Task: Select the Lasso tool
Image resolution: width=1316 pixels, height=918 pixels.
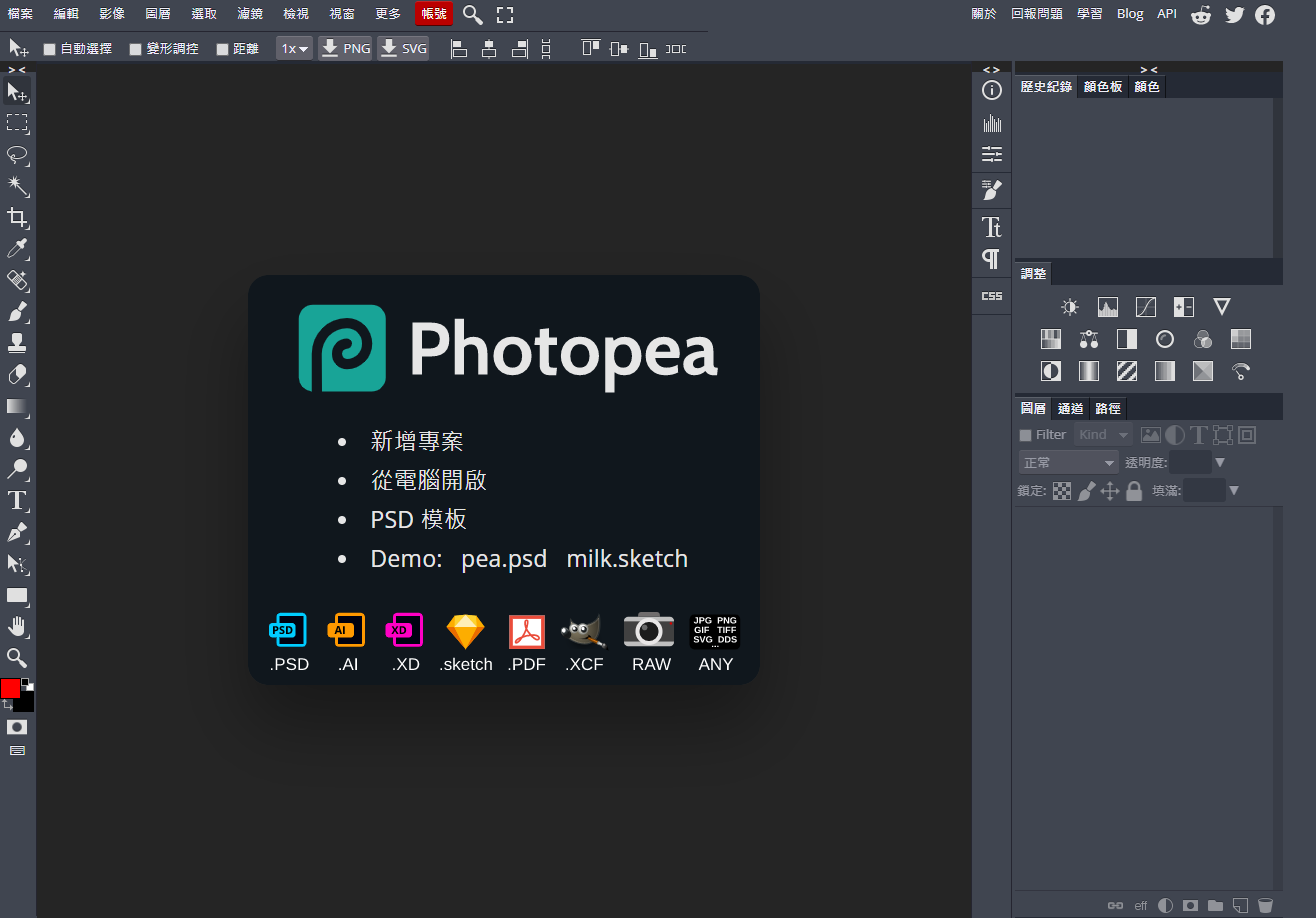Action: tap(17, 155)
